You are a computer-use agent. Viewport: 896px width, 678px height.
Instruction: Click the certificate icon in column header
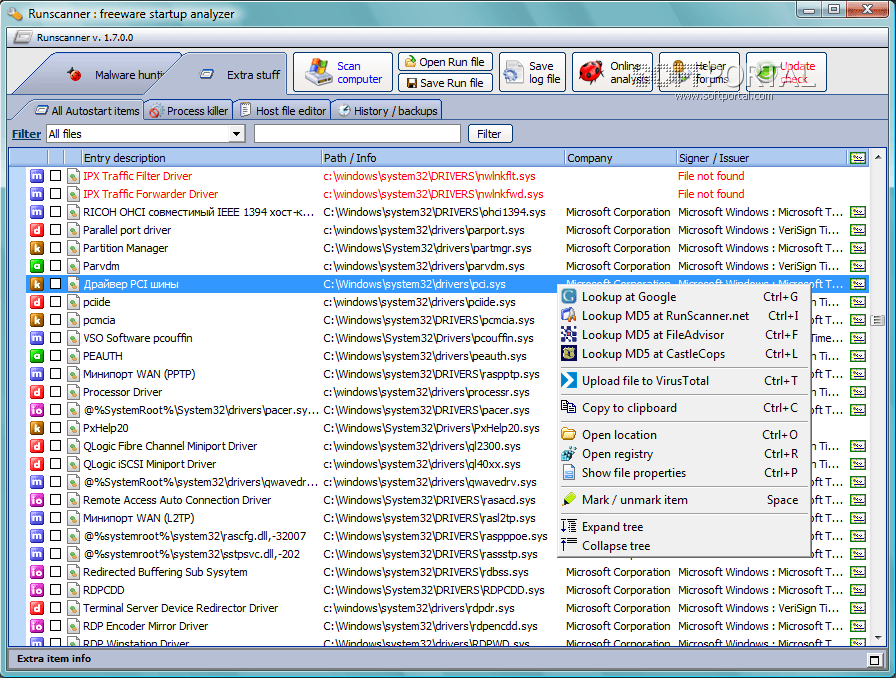click(857, 158)
